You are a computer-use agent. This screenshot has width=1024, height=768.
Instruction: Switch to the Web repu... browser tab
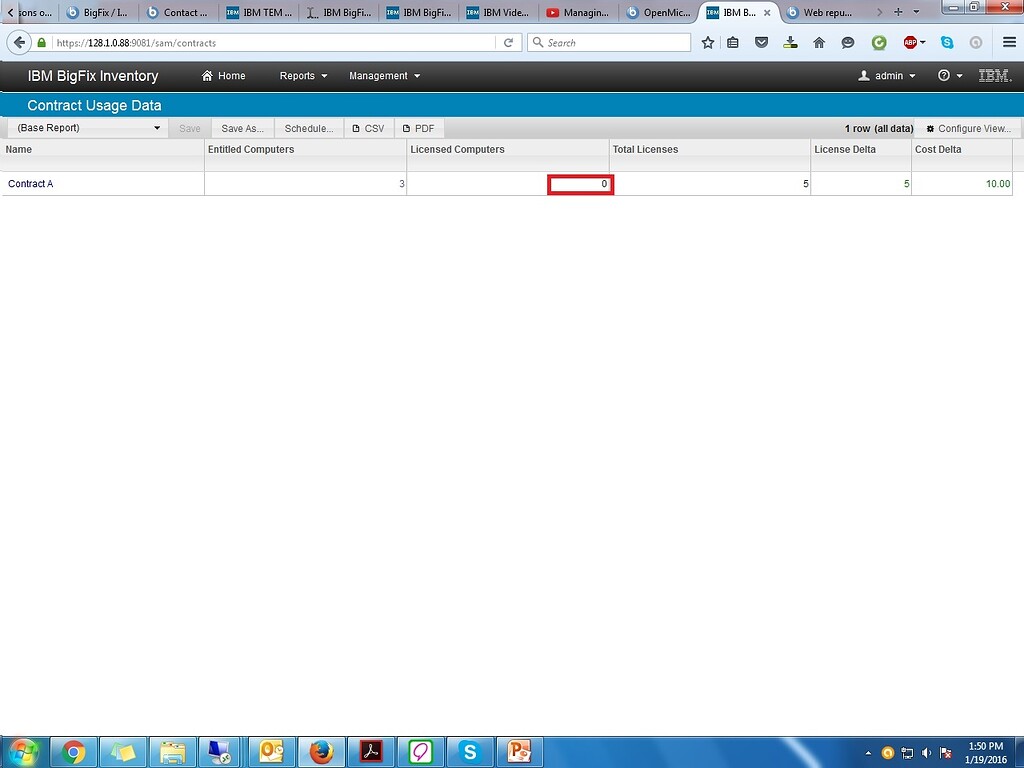827,12
